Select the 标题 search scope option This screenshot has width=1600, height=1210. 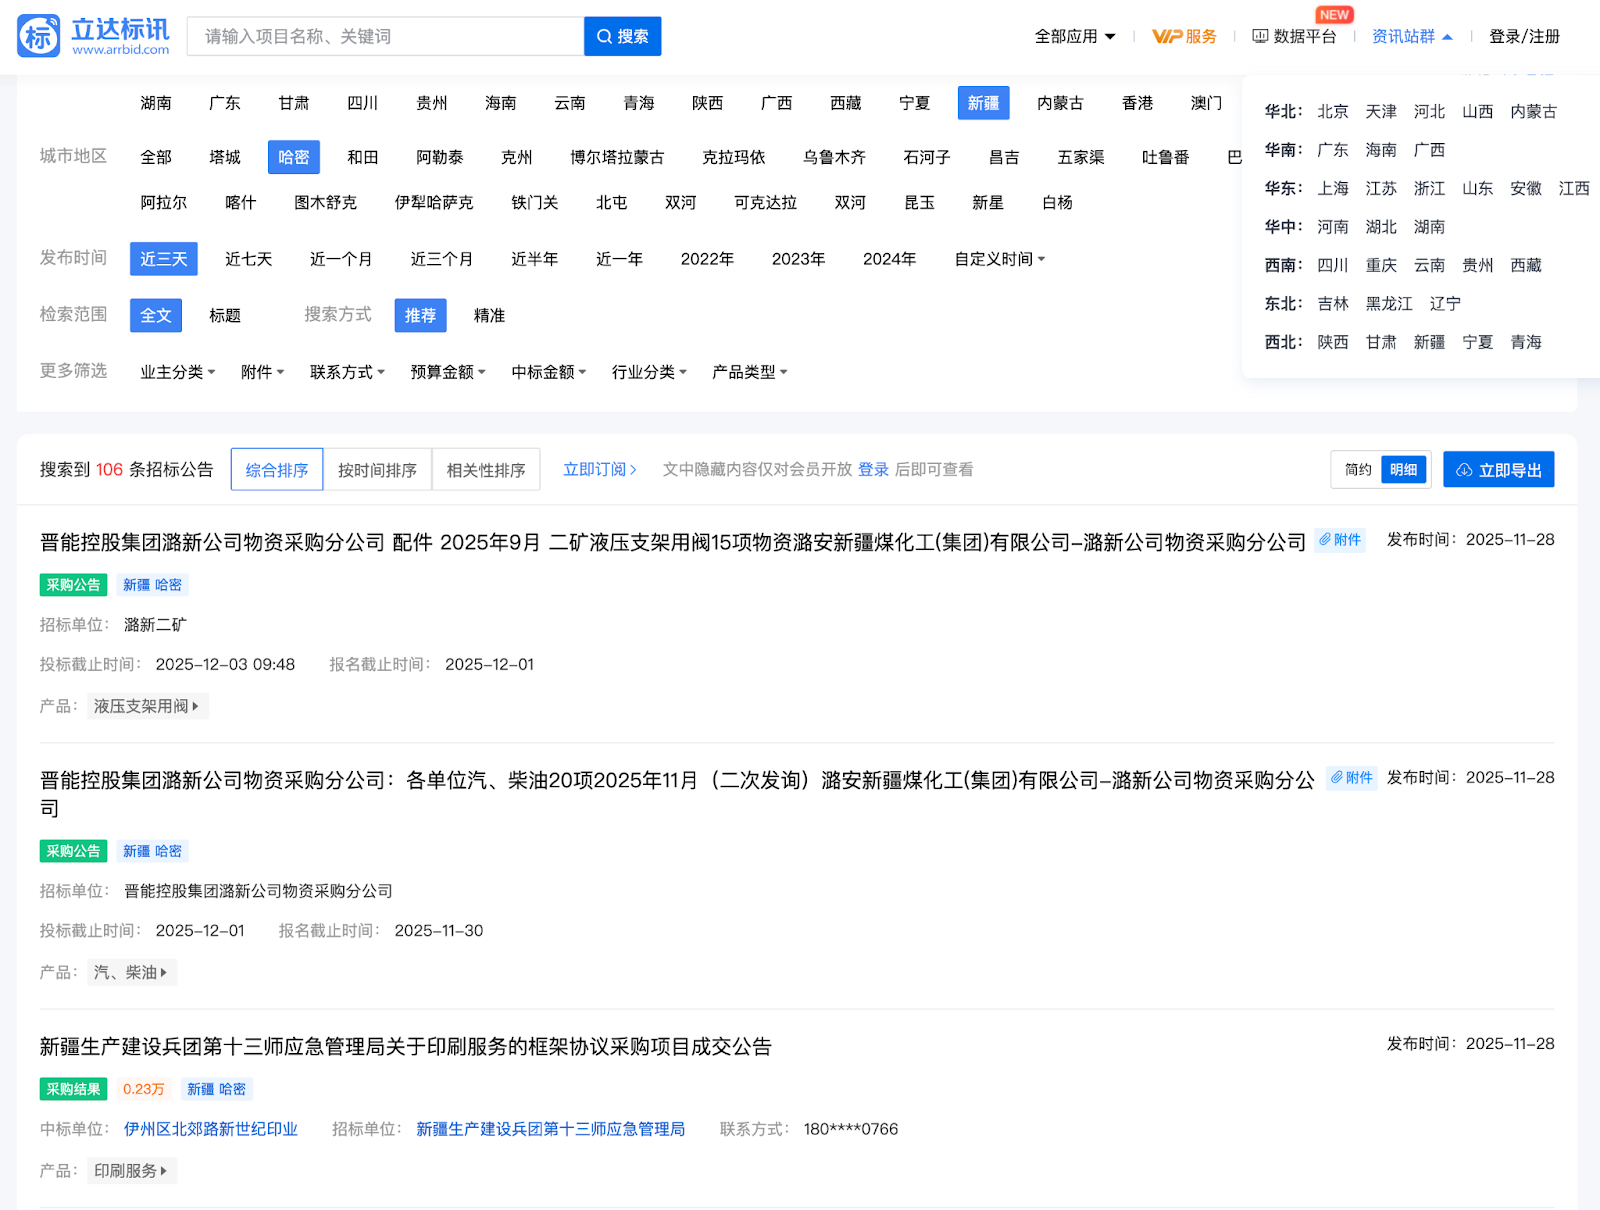(224, 316)
